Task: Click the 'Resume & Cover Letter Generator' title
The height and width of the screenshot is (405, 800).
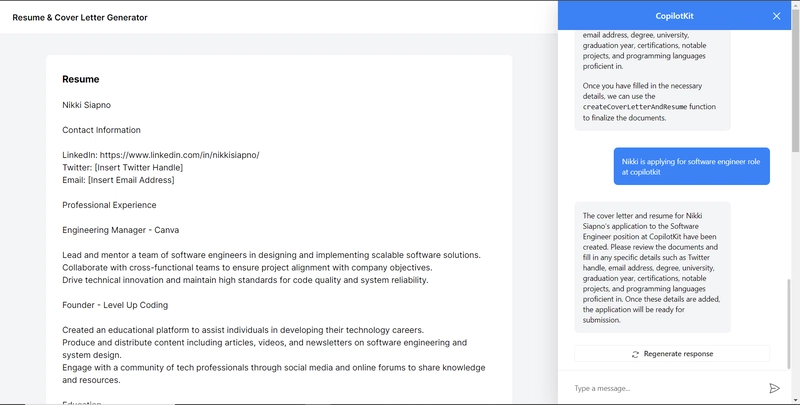Action: 80,17
